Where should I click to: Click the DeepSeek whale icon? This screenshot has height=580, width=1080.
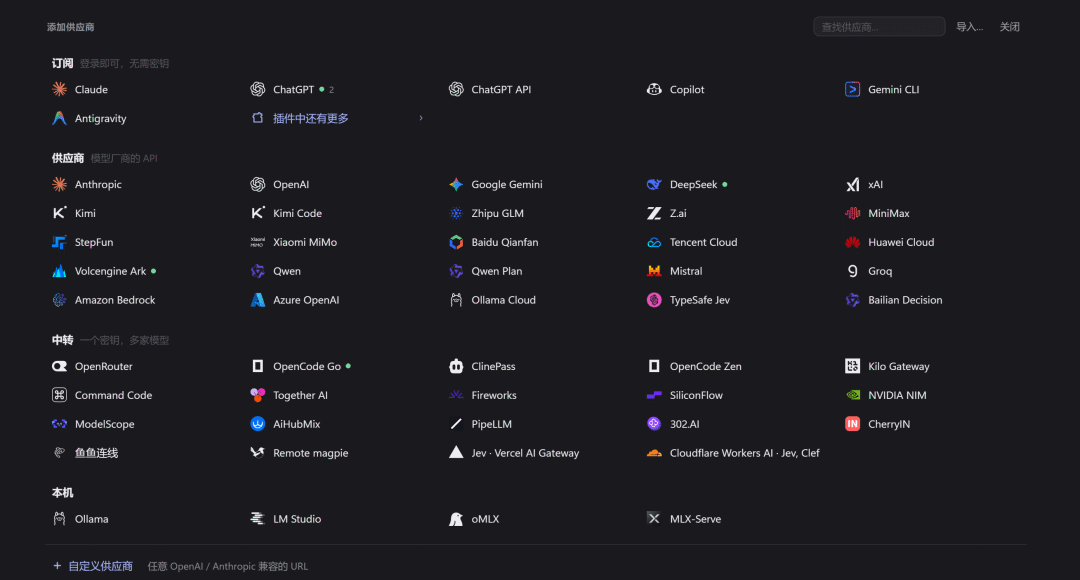(x=654, y=184)
